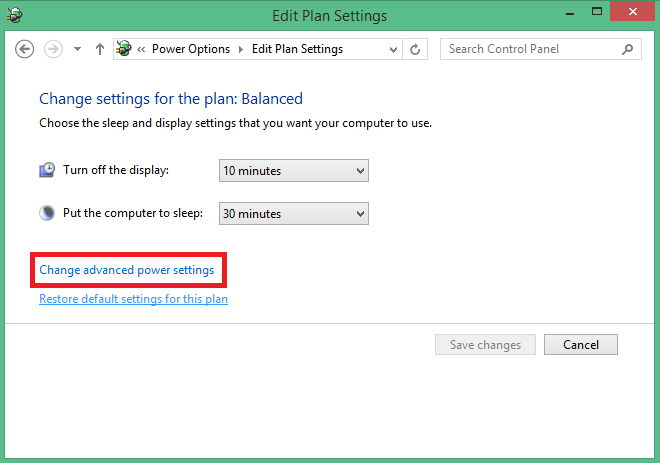Expand the address bar history dropdown
The height and width of the screenshot is (463, 660).
pos(391,49)
